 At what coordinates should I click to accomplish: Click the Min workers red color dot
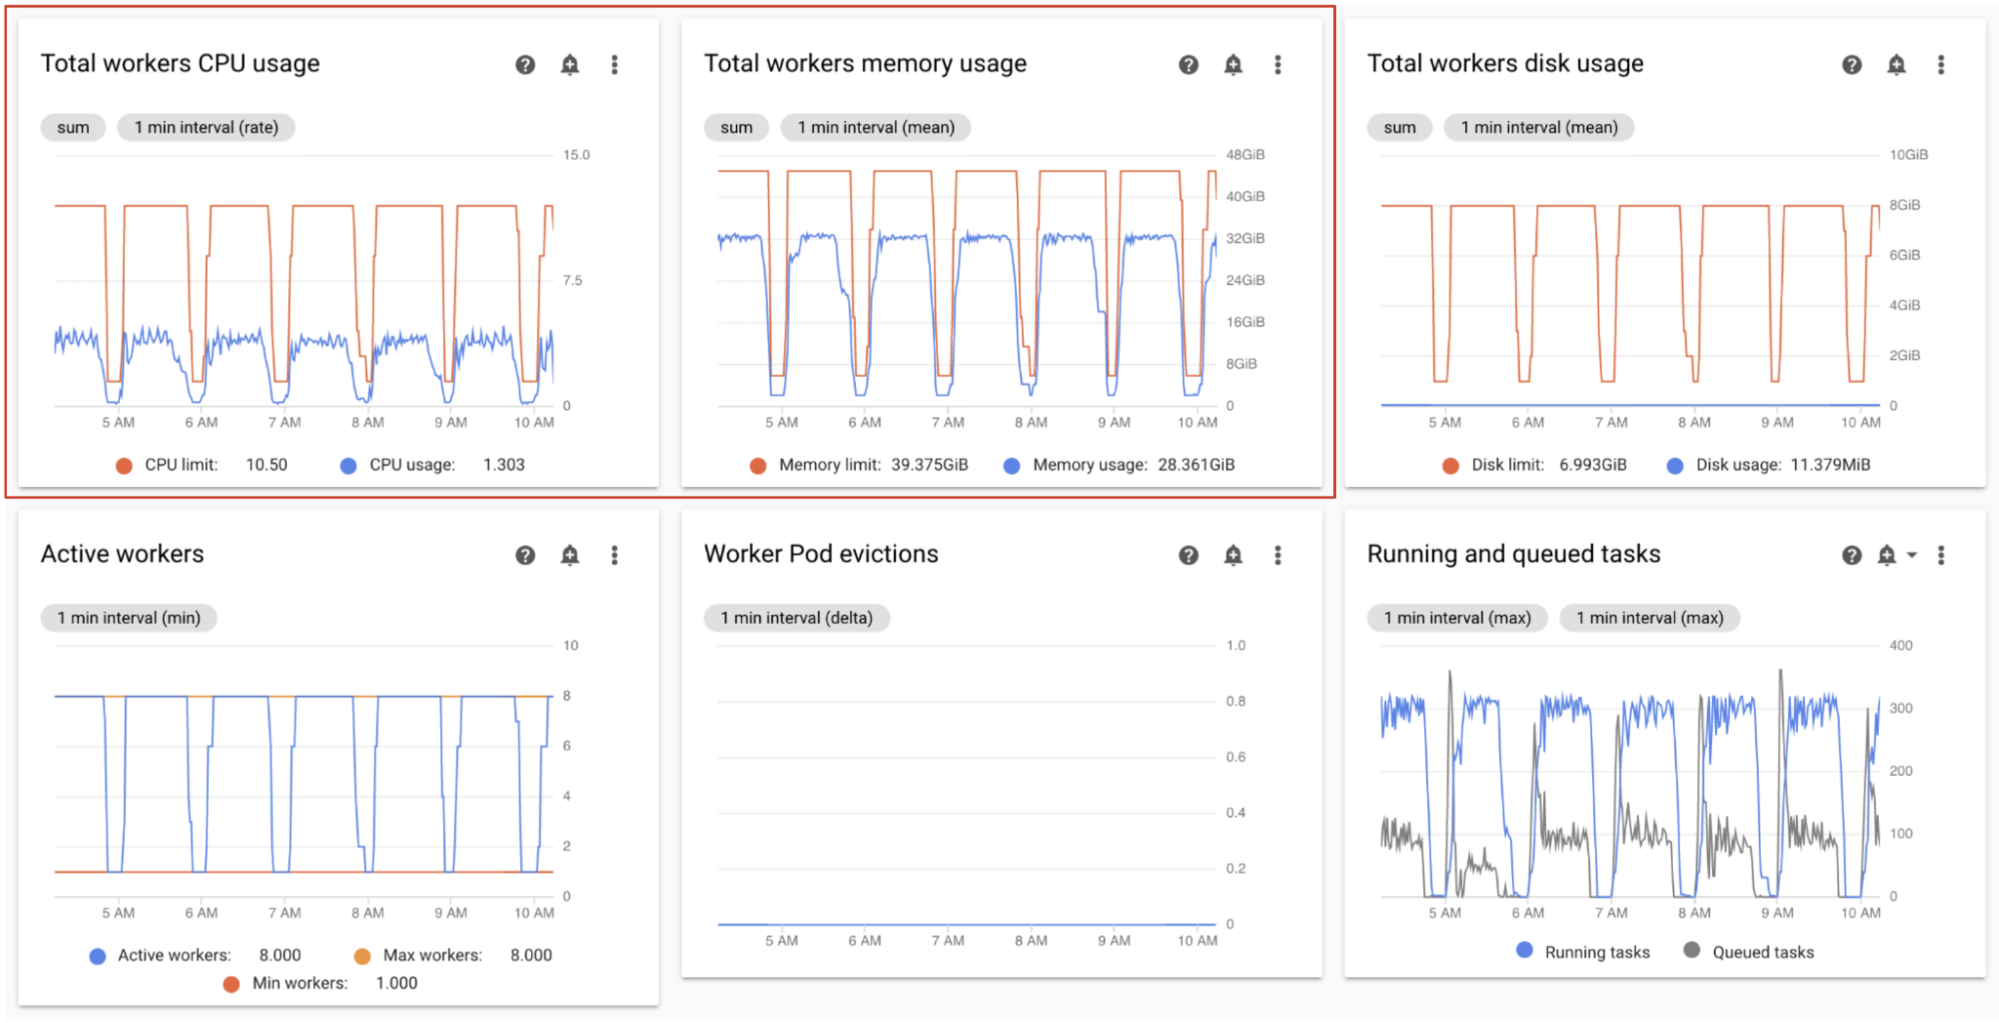click(230, 983)
